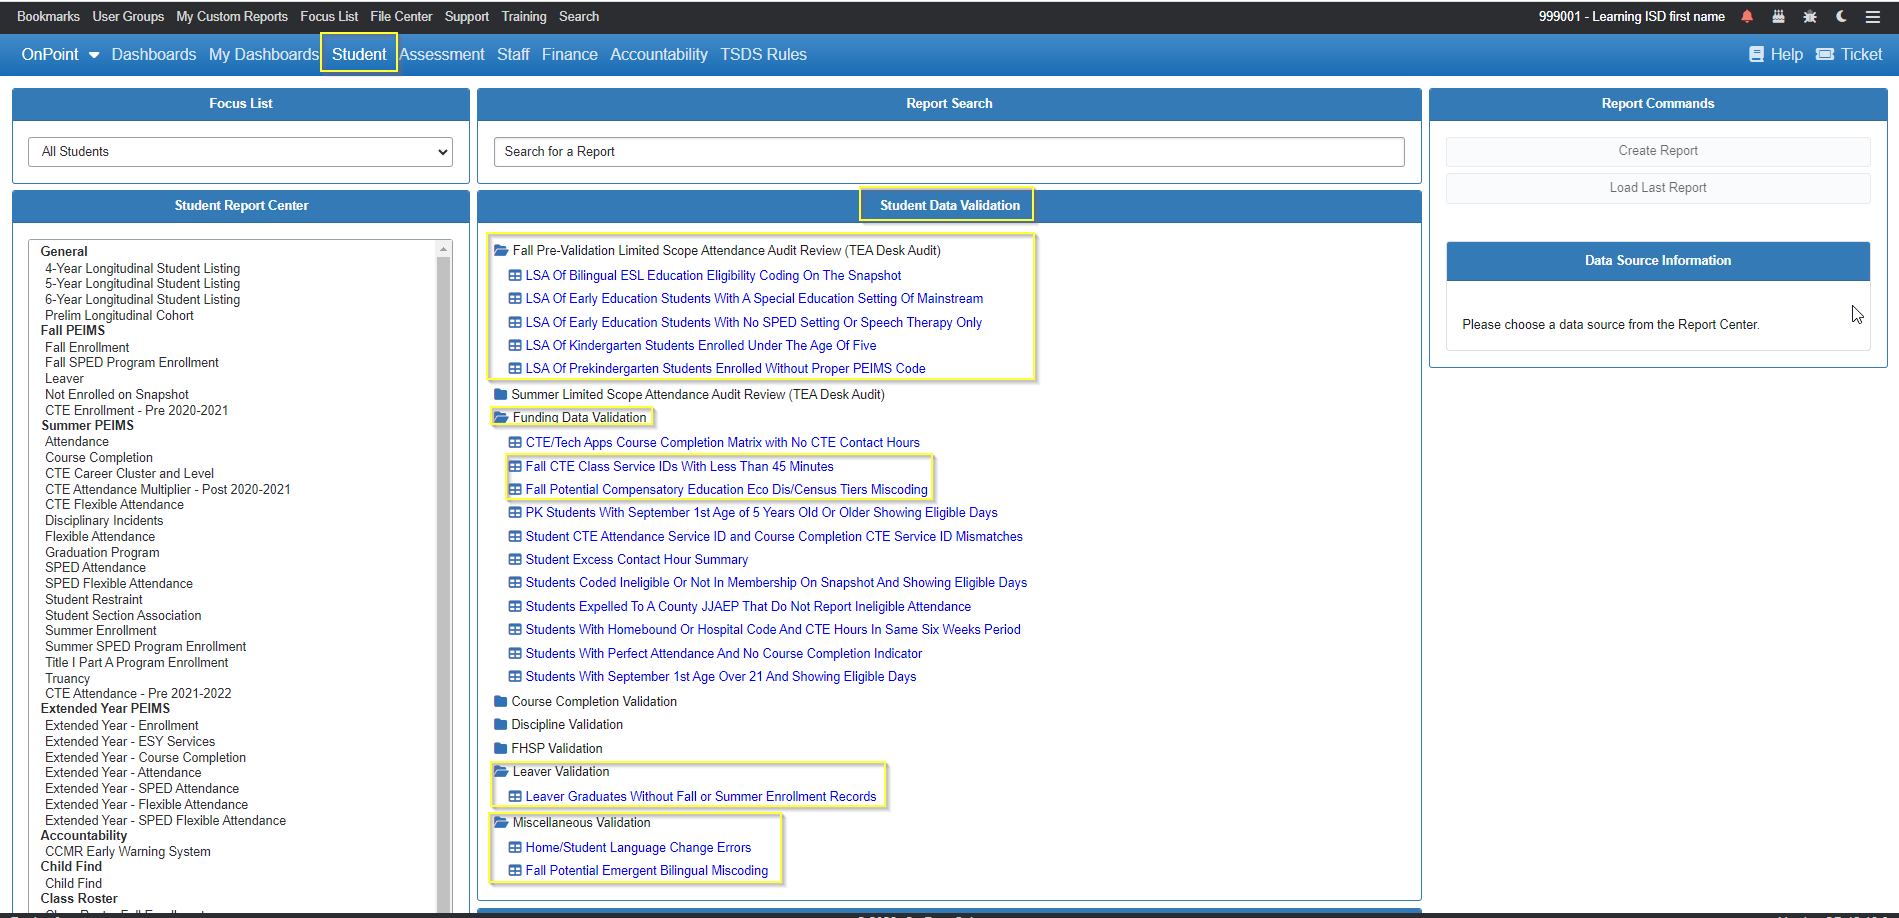Click the Create Report button

pos(1657,150)
